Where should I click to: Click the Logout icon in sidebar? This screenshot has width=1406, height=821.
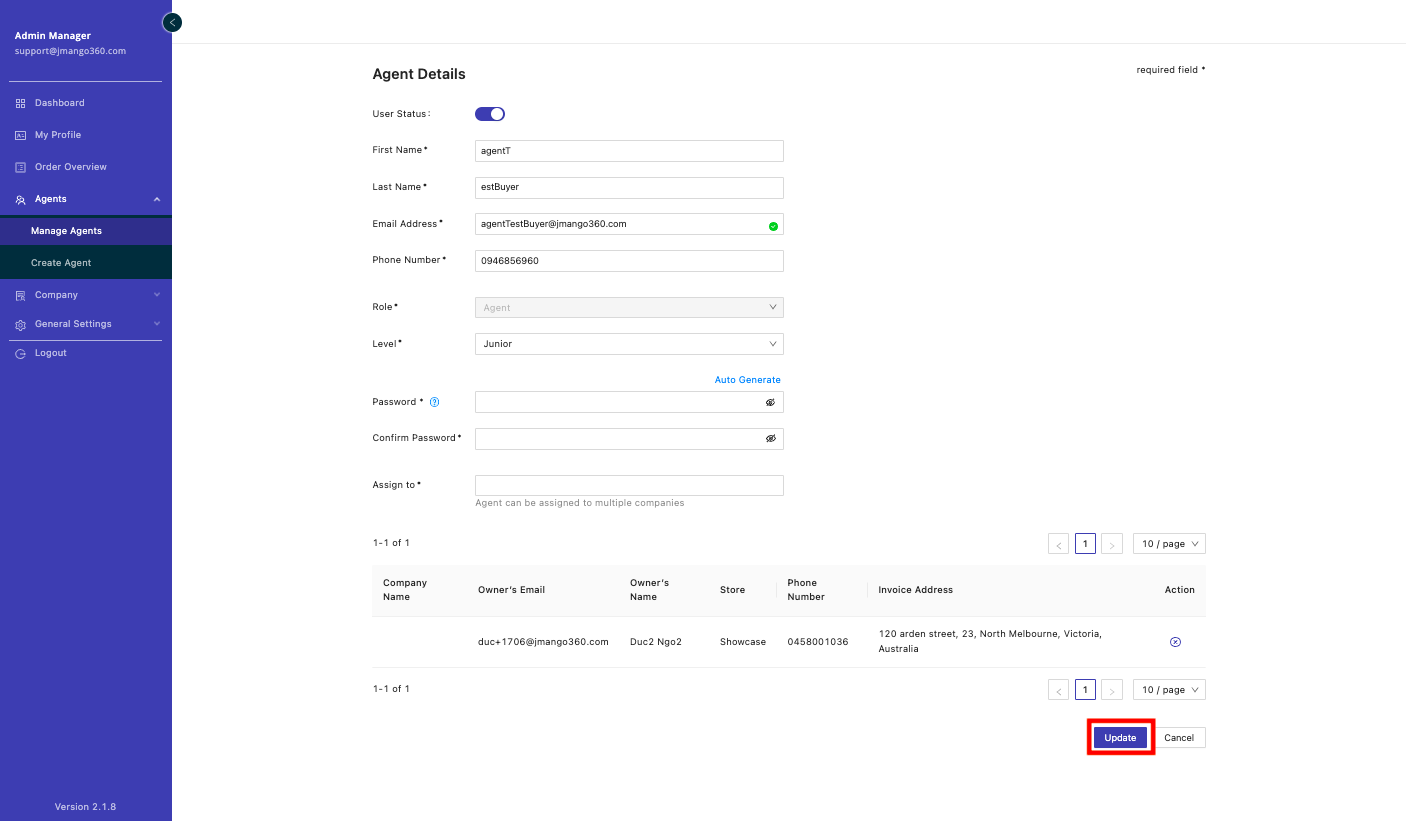[20, 353]
